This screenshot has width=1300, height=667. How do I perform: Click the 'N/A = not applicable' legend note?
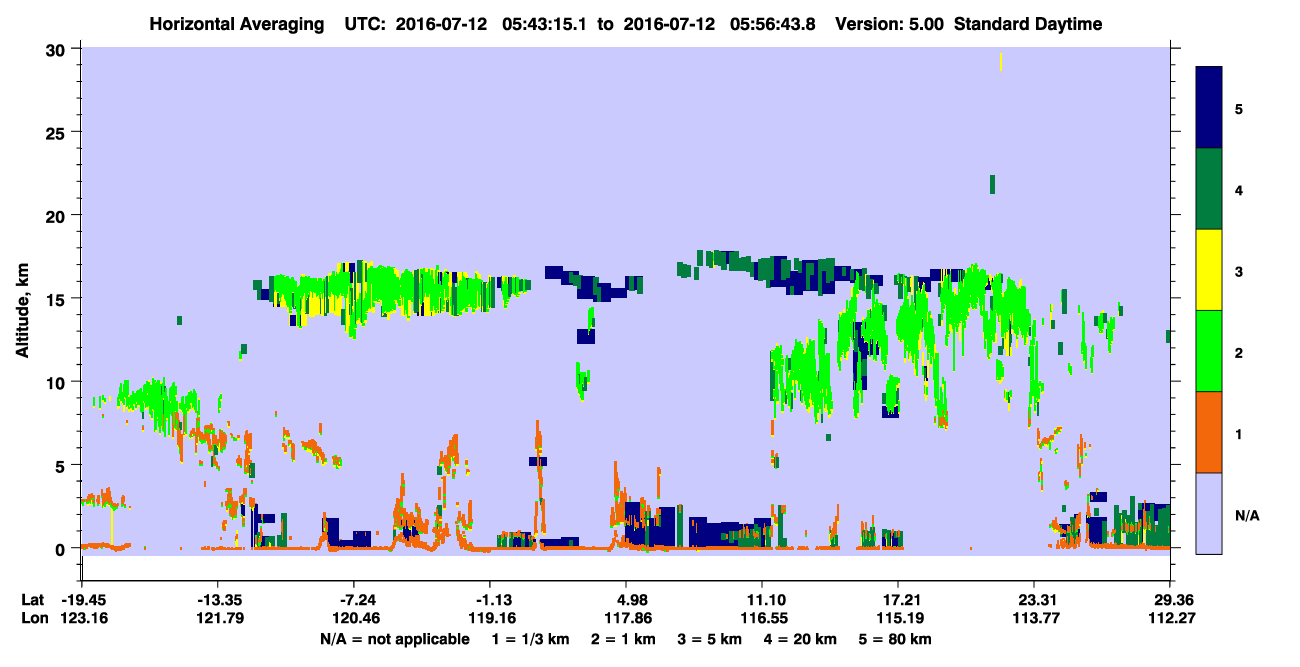[x=394, y=638]
